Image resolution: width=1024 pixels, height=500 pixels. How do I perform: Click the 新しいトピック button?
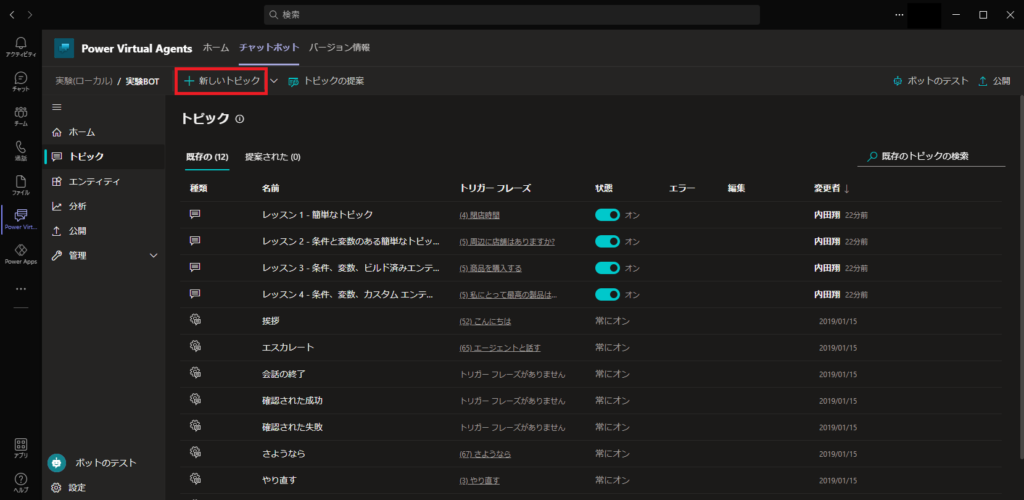pyautogui.click(x=222, y=81)
